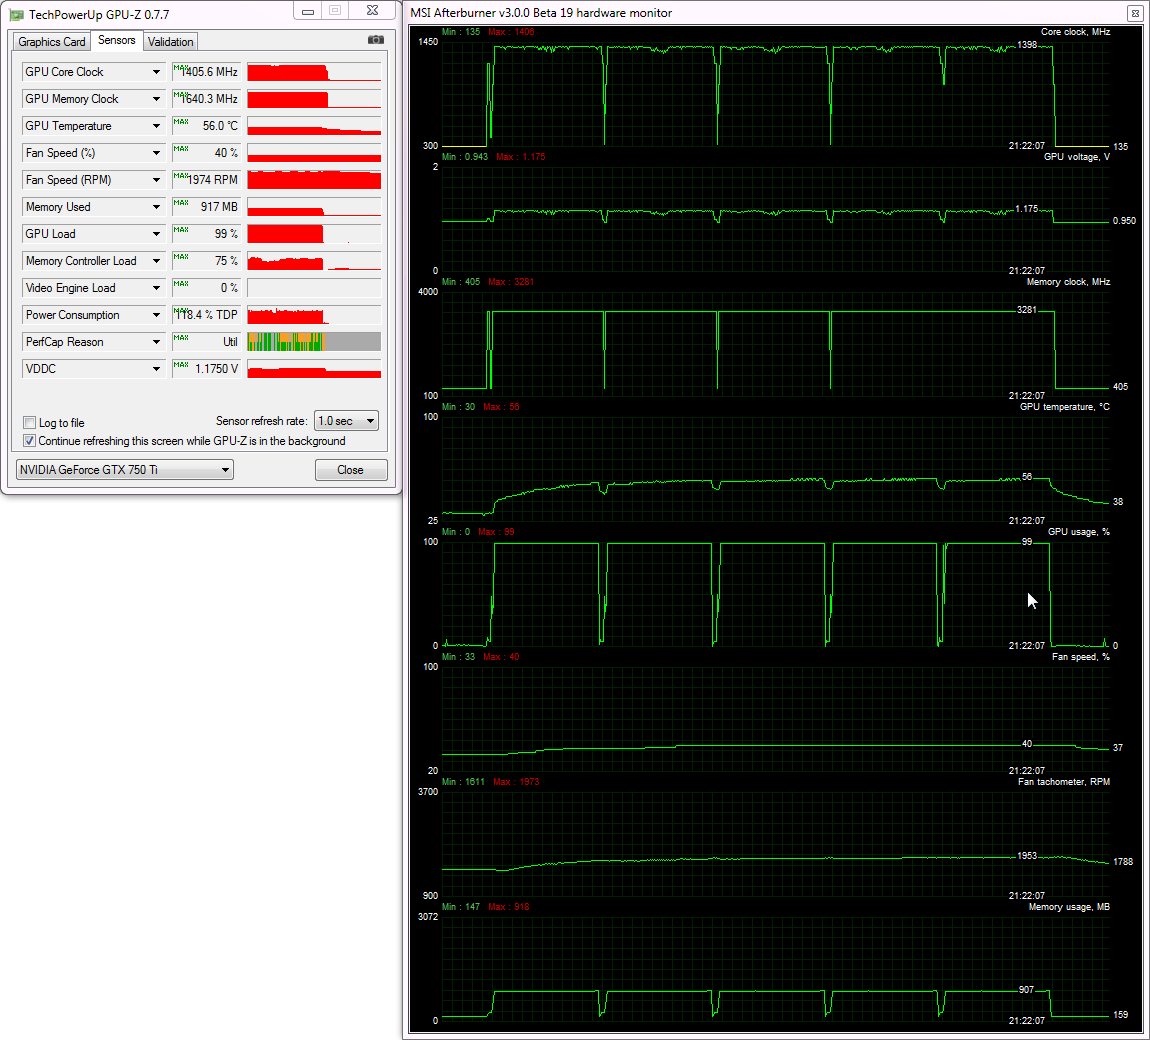The image size is (1150, 1040).
Task: Open the Validation tab
Action: 170,42
